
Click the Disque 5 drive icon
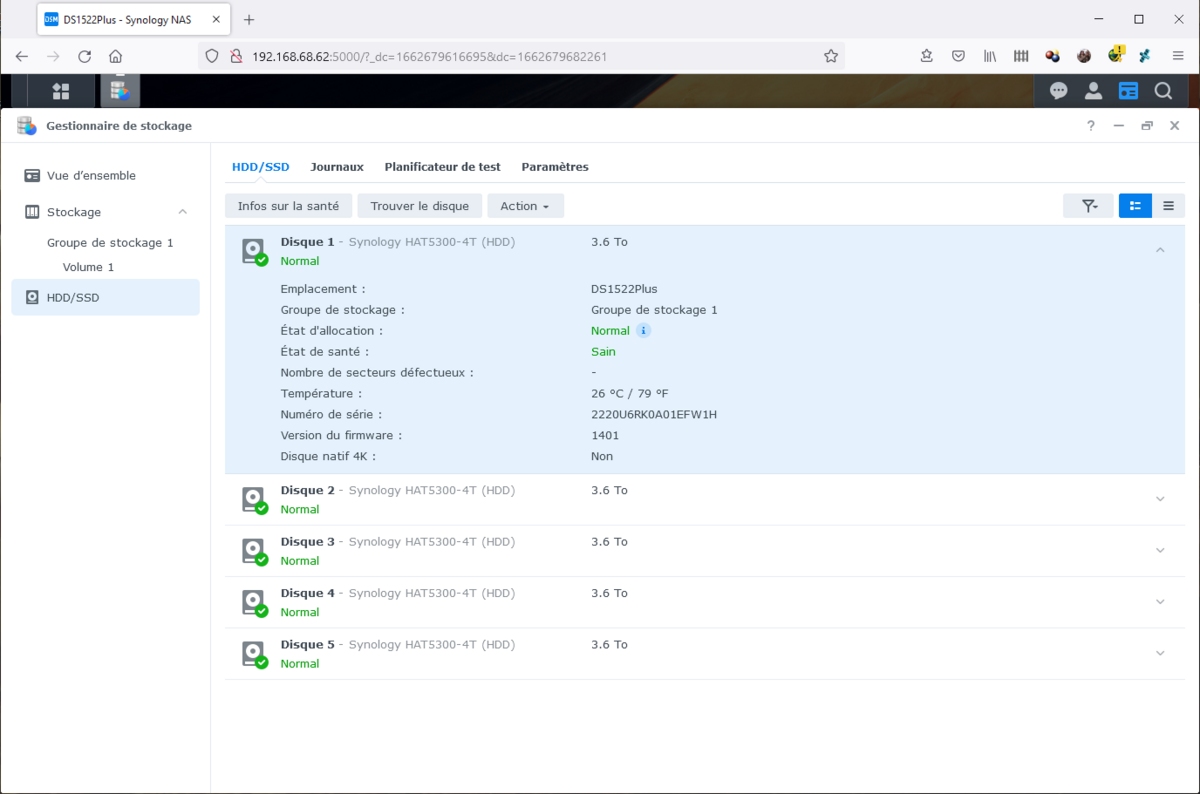tap(254, 654)
